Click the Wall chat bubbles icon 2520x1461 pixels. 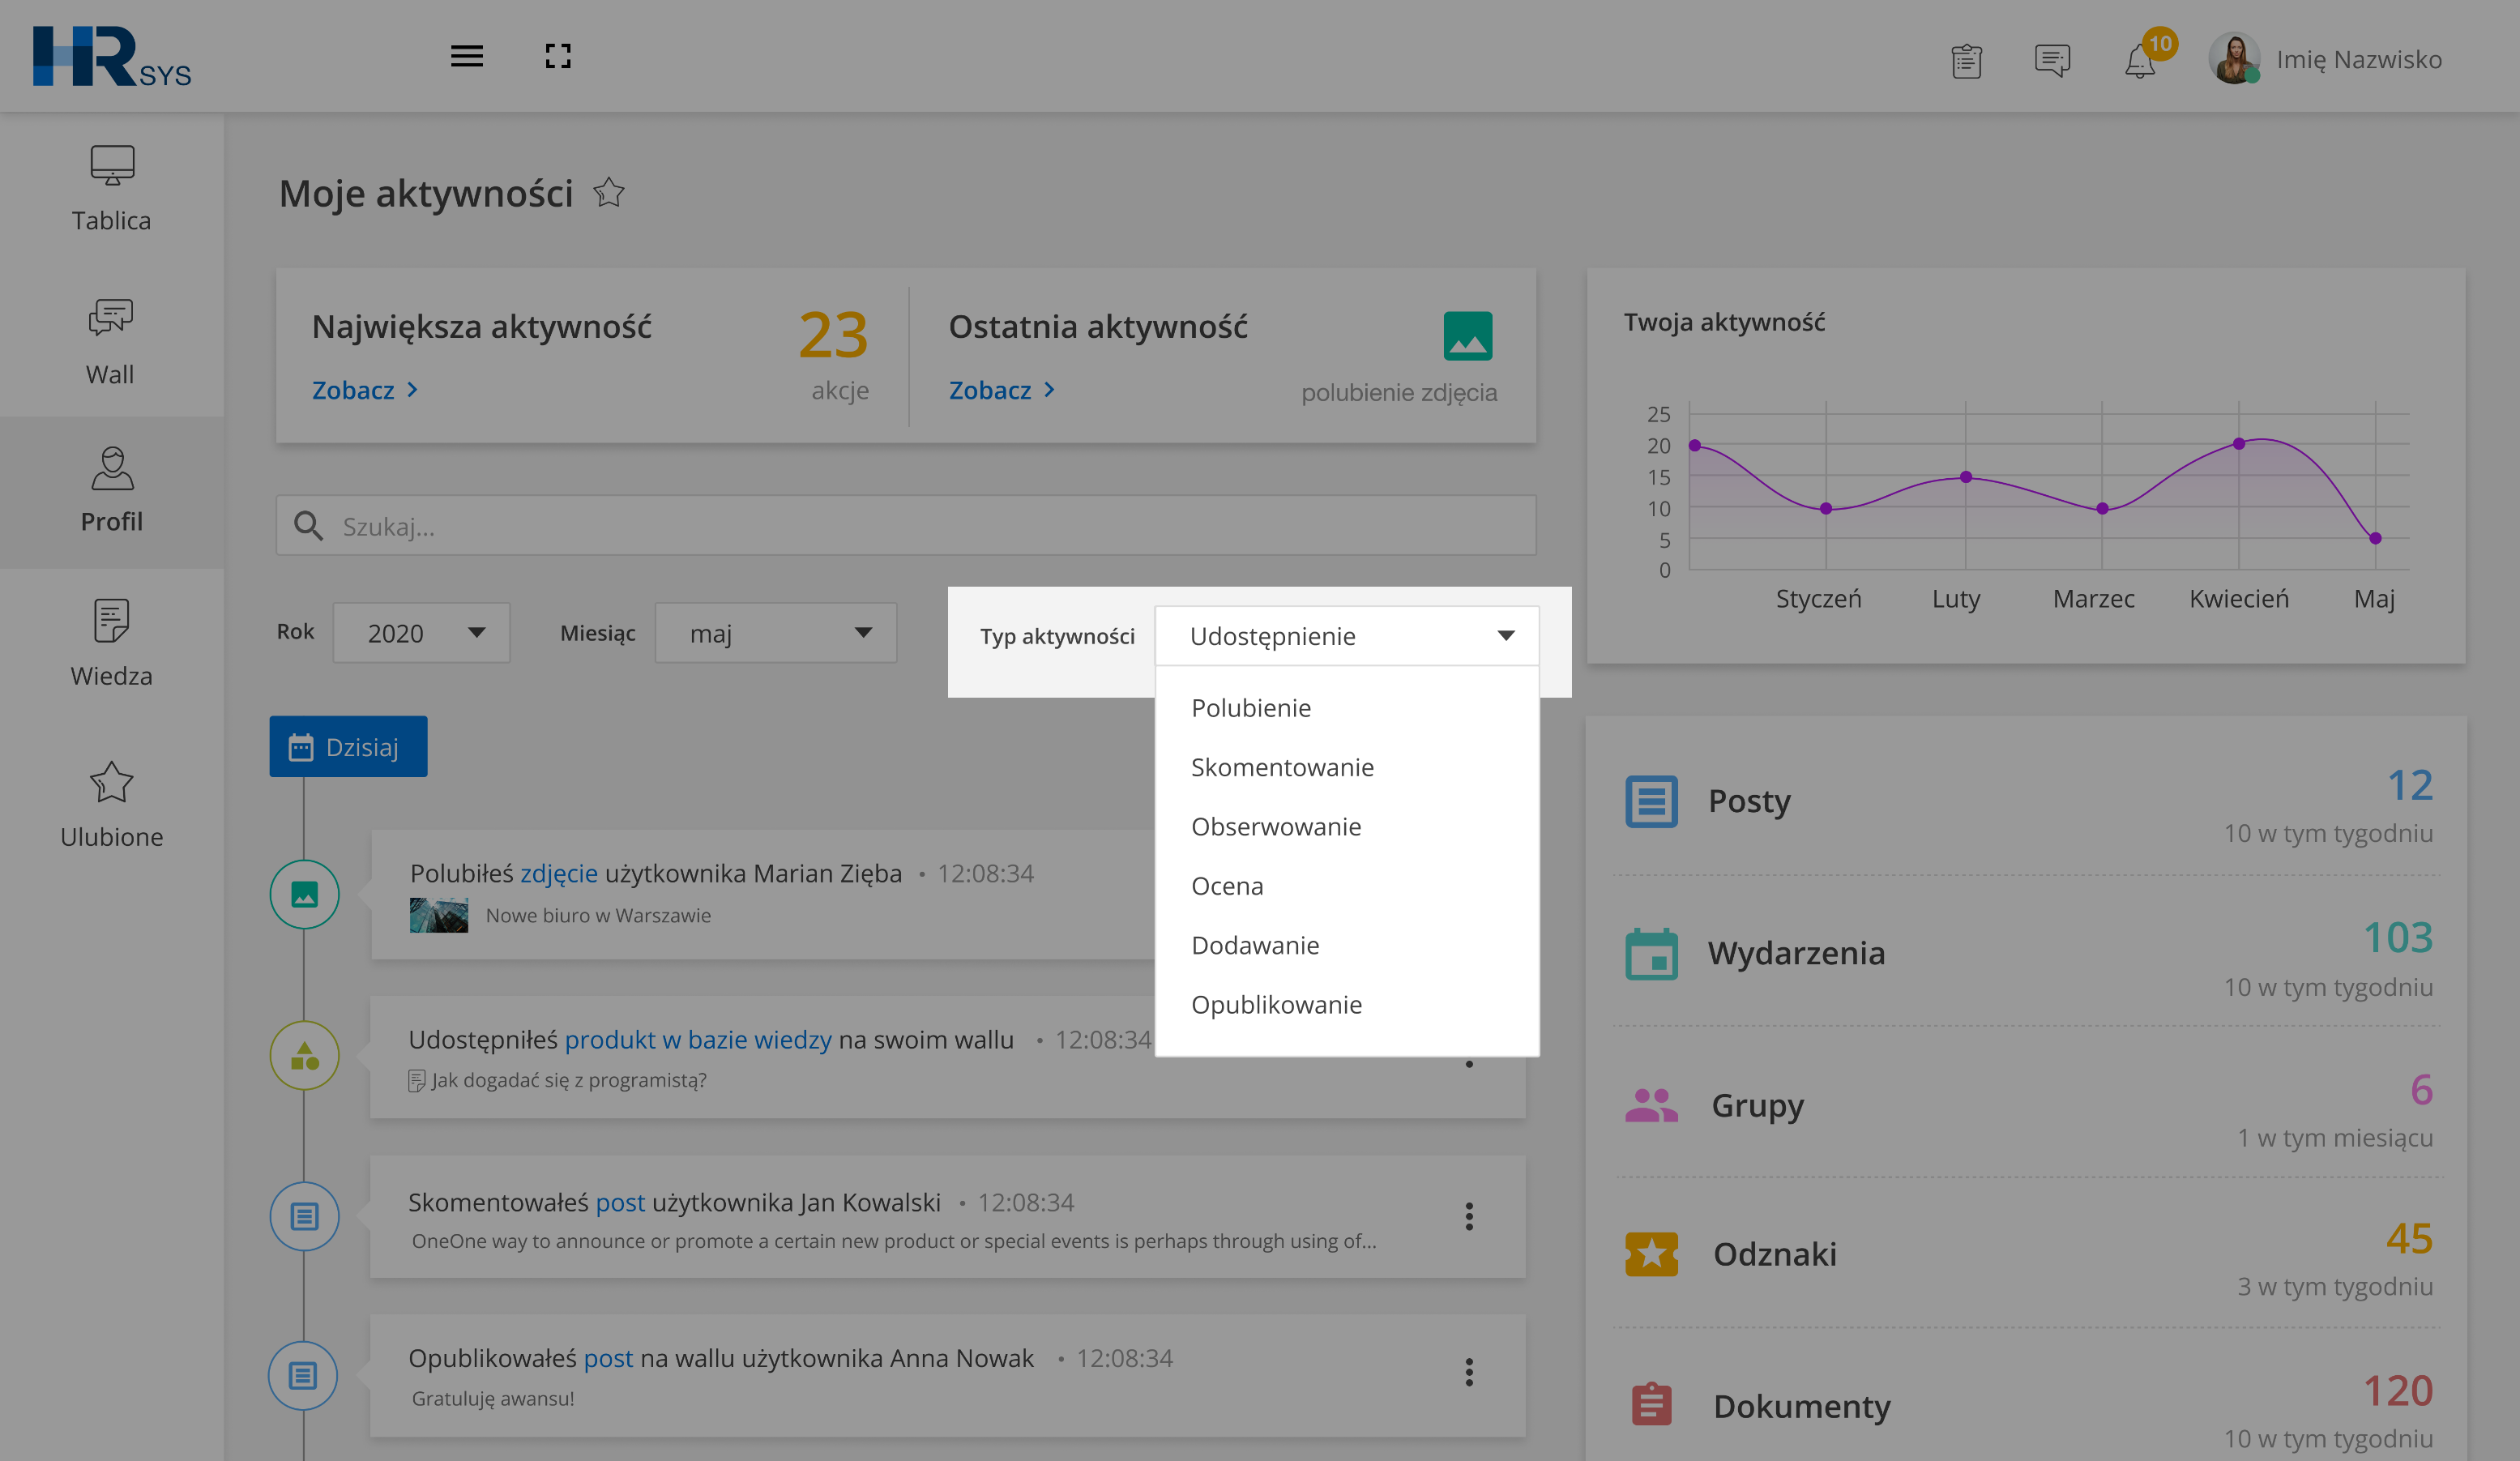point(110,318)
